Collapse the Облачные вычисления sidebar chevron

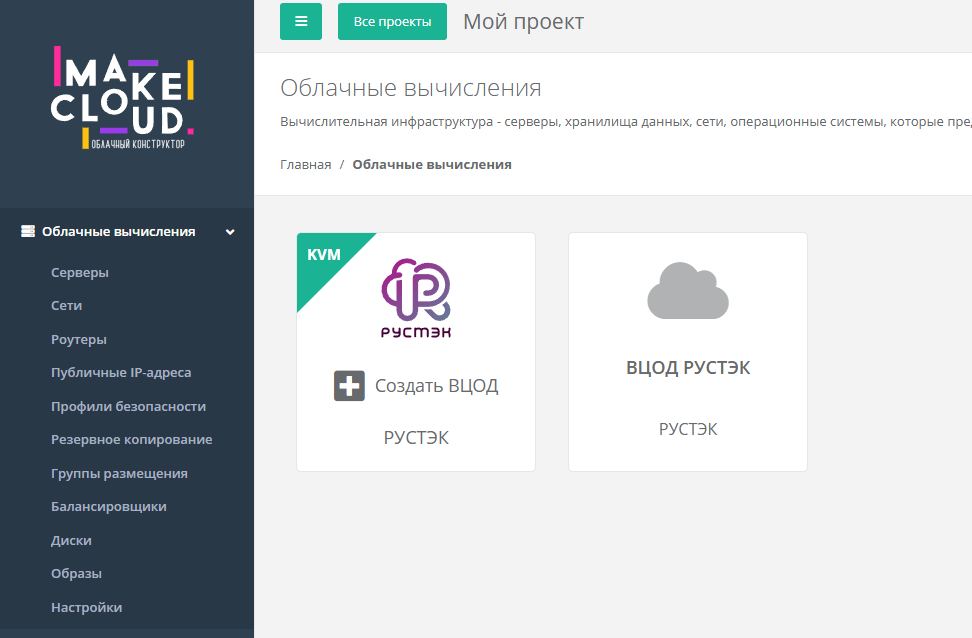[x=230, y=232]
